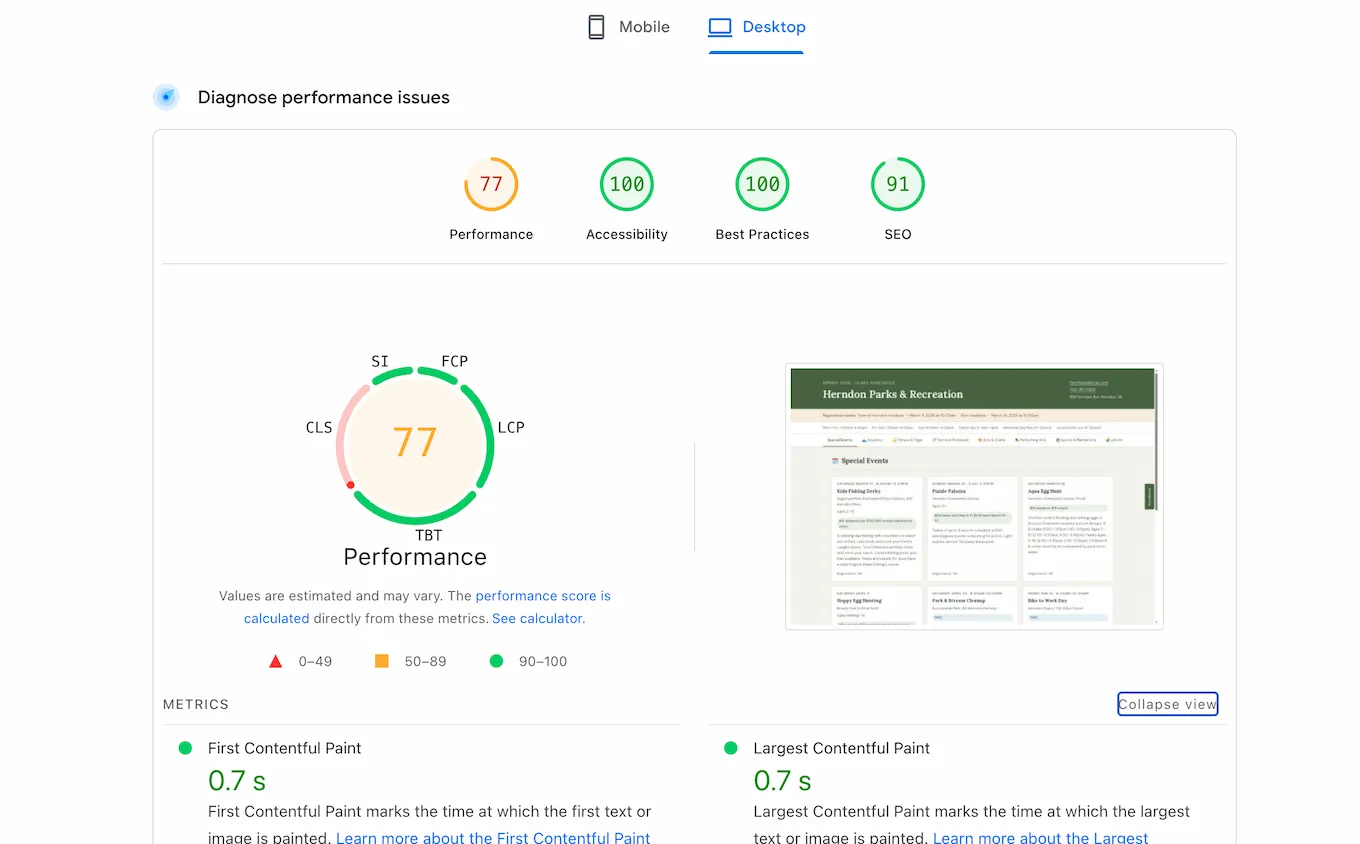Click the green dot beside First Contentful Paint
This screenshot has height=844, width=1360.
pos(185,747)
